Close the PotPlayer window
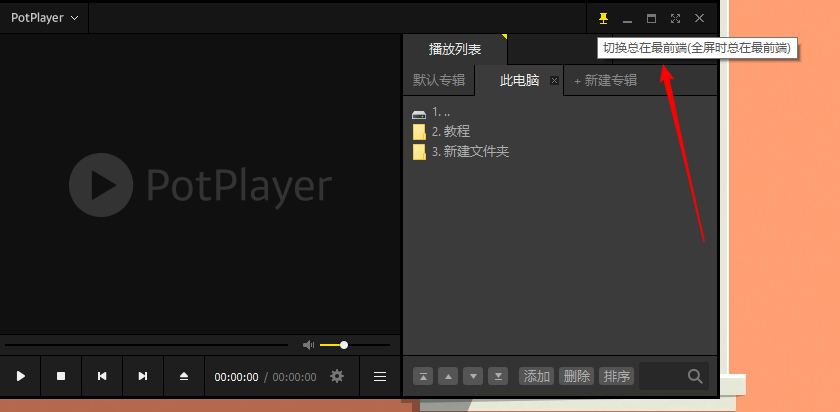Screen dimensions: 840x412 (699, 18)
